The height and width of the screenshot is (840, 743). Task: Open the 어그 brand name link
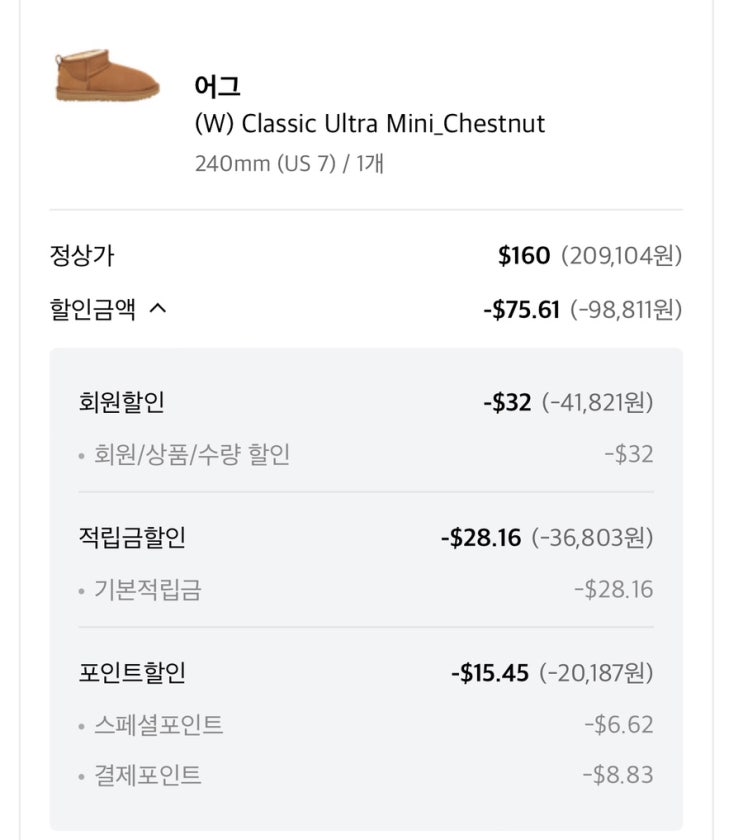coord(217,87)
